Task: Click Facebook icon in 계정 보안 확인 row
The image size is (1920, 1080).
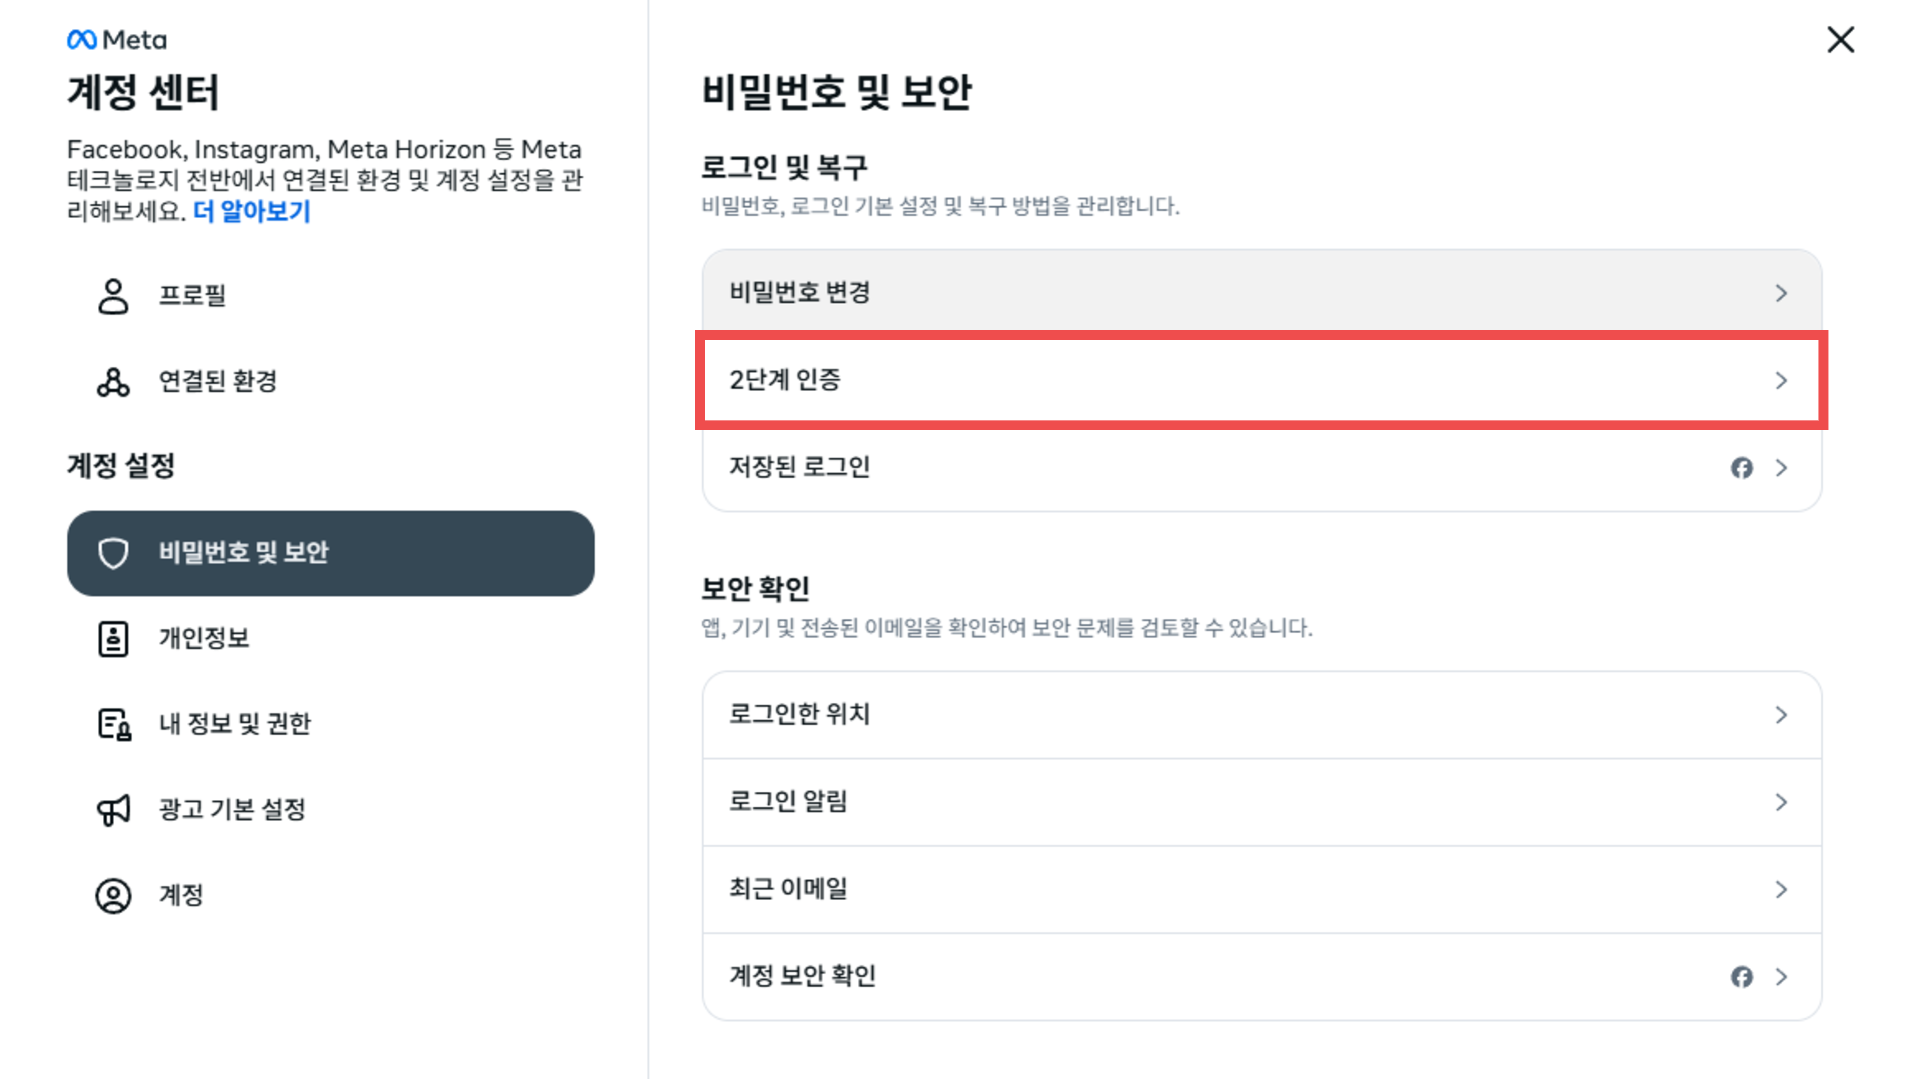Action: coord(1742,977)
